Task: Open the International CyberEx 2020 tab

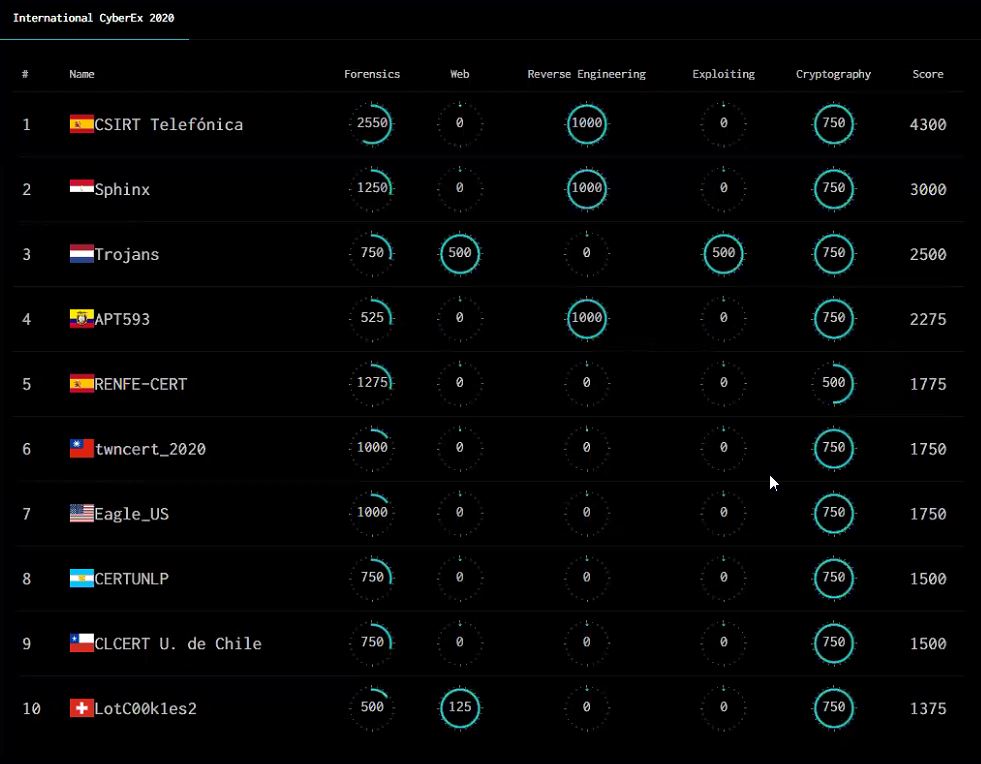Action: 94,18
